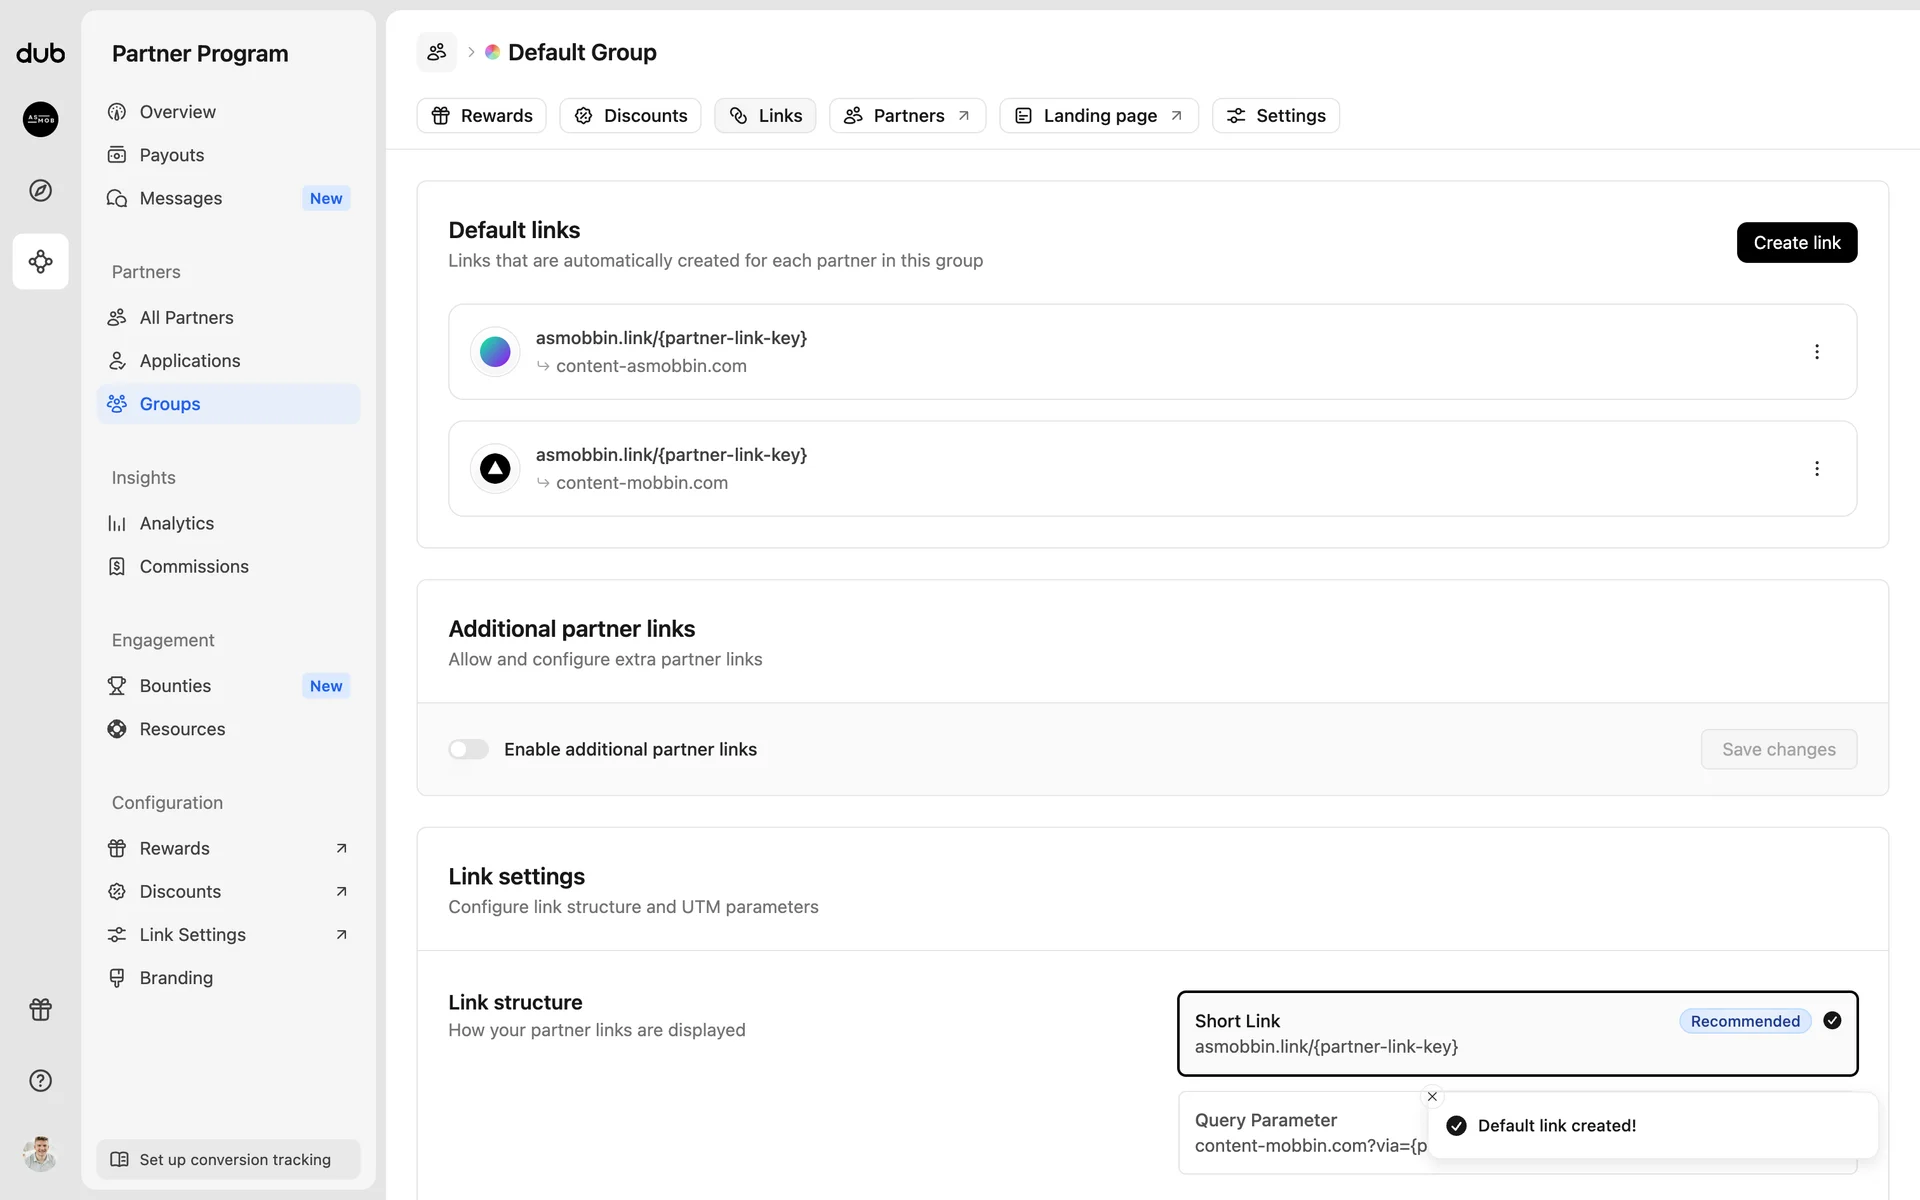Click user profile avatar at bottom left
Image resolution: width=1920 pixels, height=1200 pixels.
point(40,1154)
